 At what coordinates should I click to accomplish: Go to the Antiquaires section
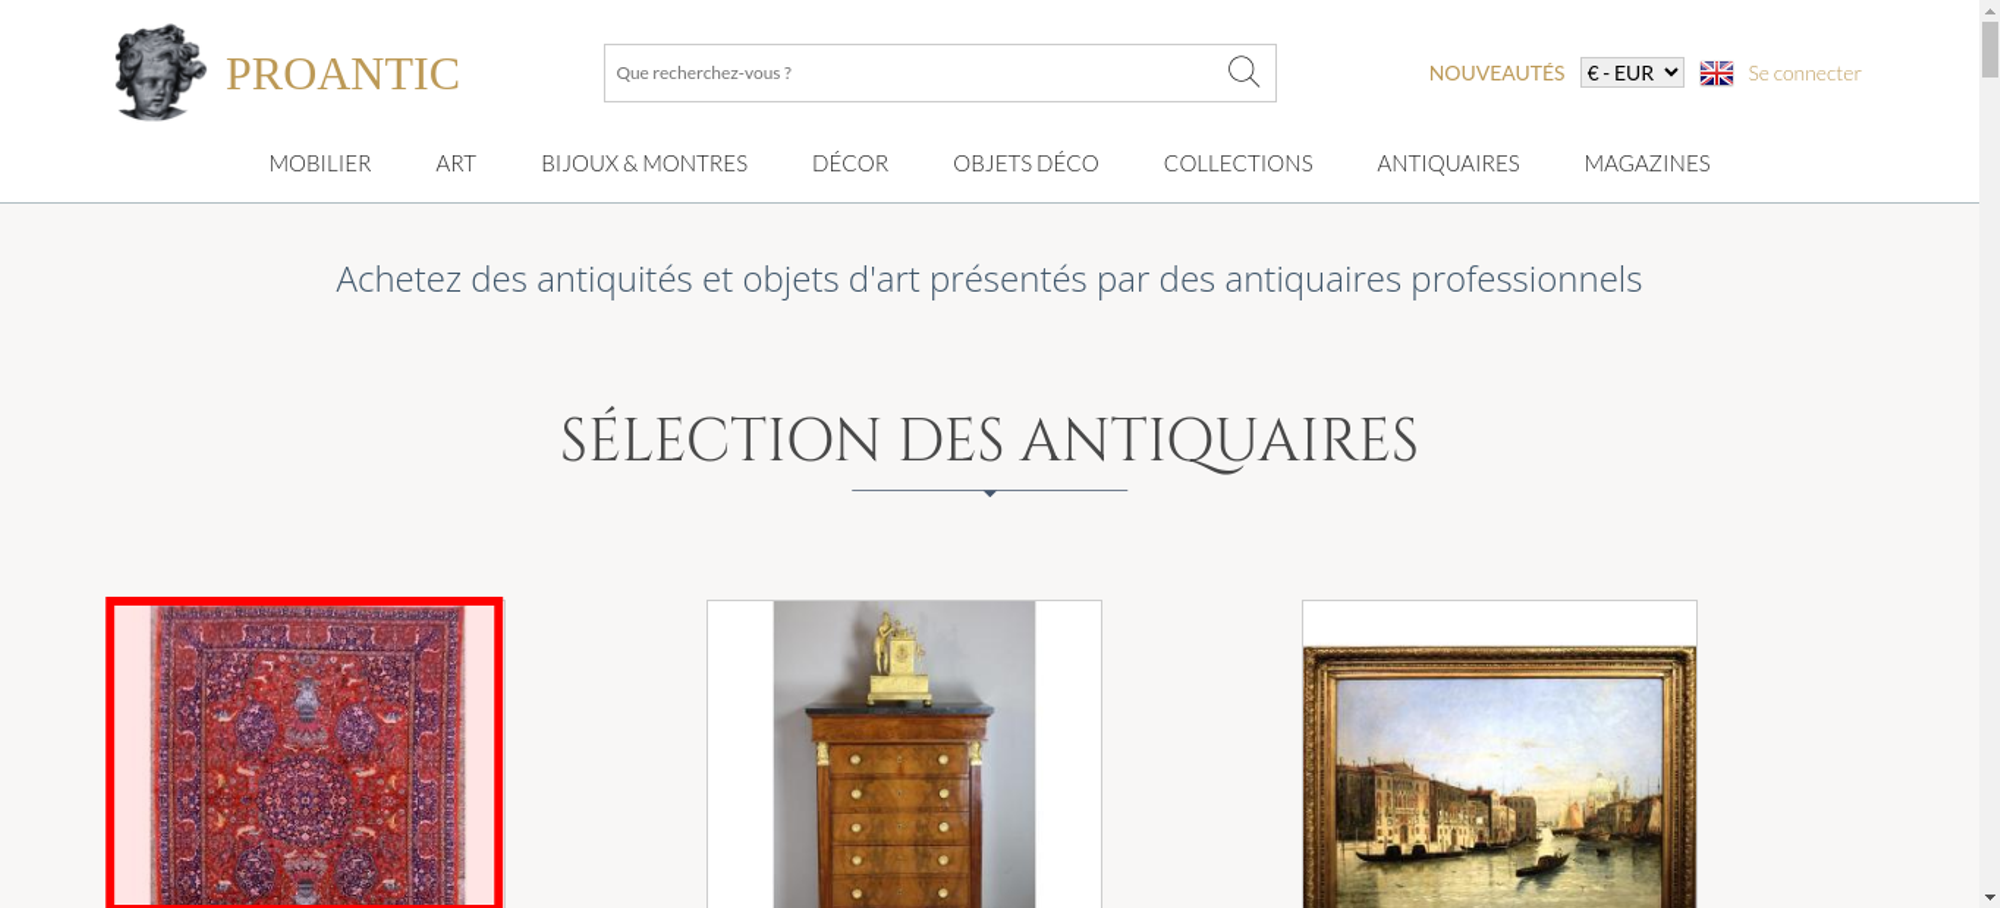click(1448, 163)
